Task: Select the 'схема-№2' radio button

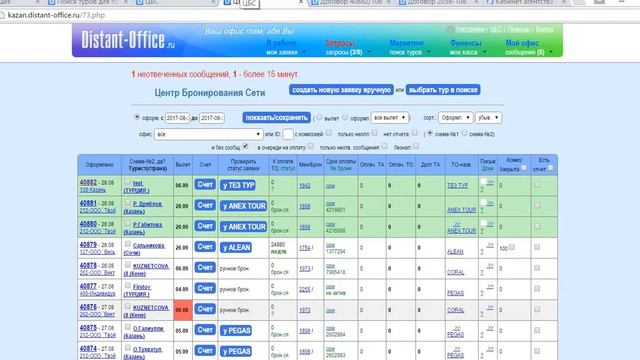Action: (x=464, y=133)
